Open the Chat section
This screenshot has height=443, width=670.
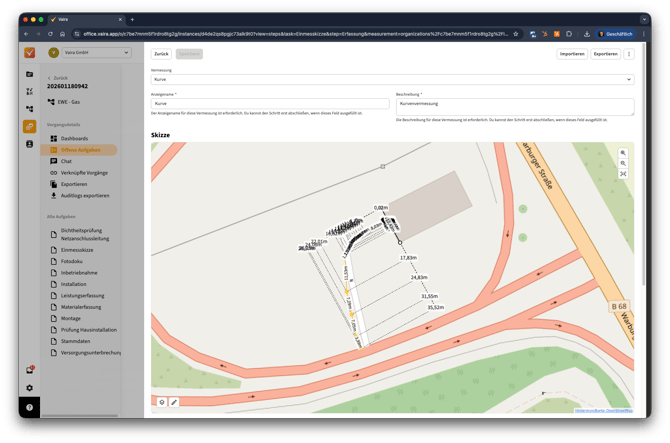coord(66,161)
